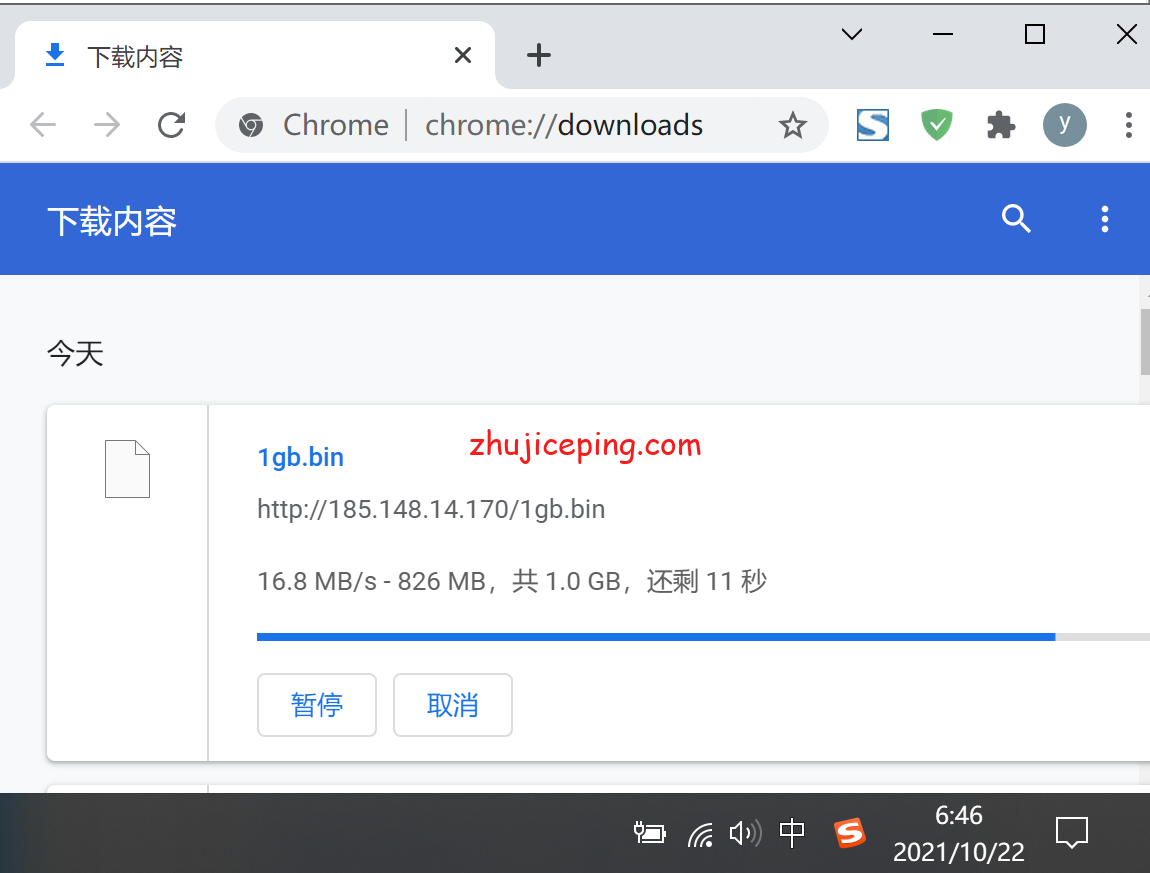Pause the download with 暂停 button

tap(317, 705)
